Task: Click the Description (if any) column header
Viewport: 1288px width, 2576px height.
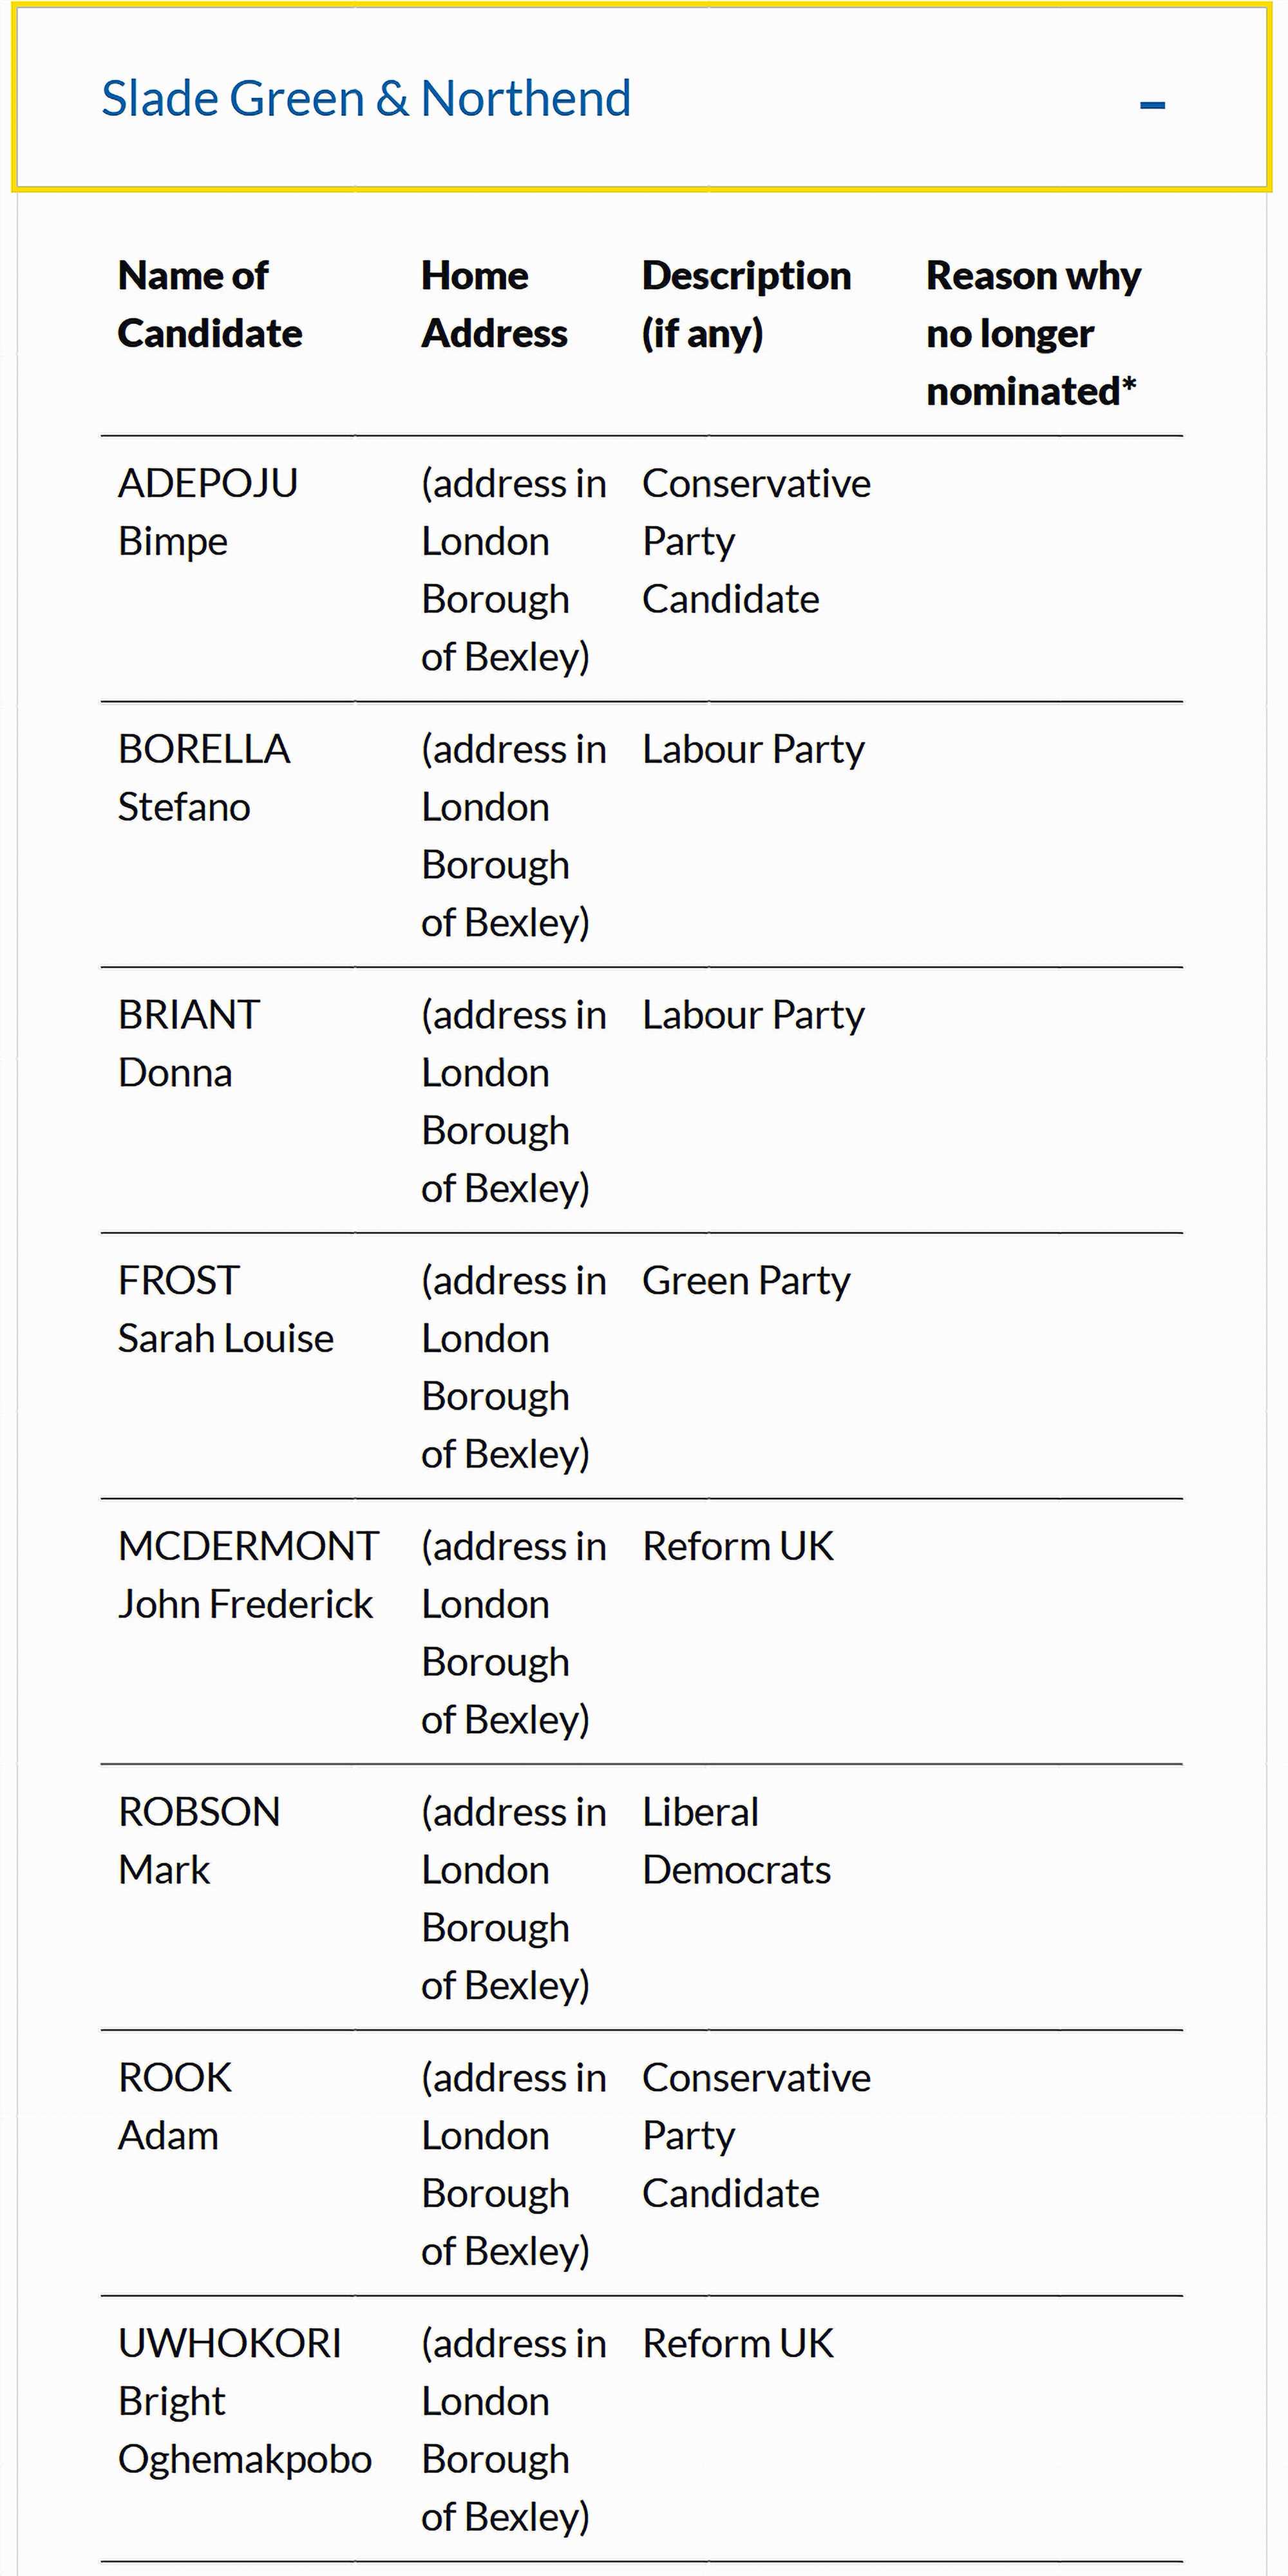Action: tap(746, 304)
